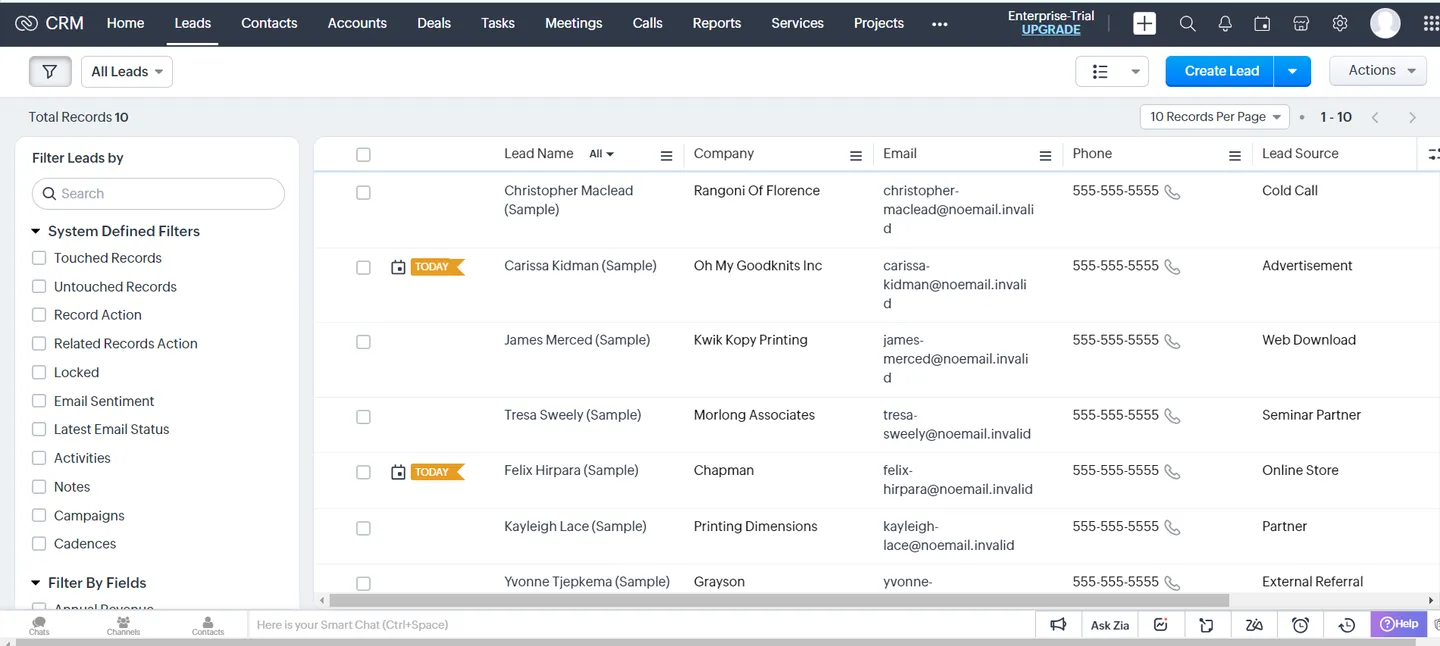Select James Merced row checkbox
1440x646 pixels.
pos(363,341)
